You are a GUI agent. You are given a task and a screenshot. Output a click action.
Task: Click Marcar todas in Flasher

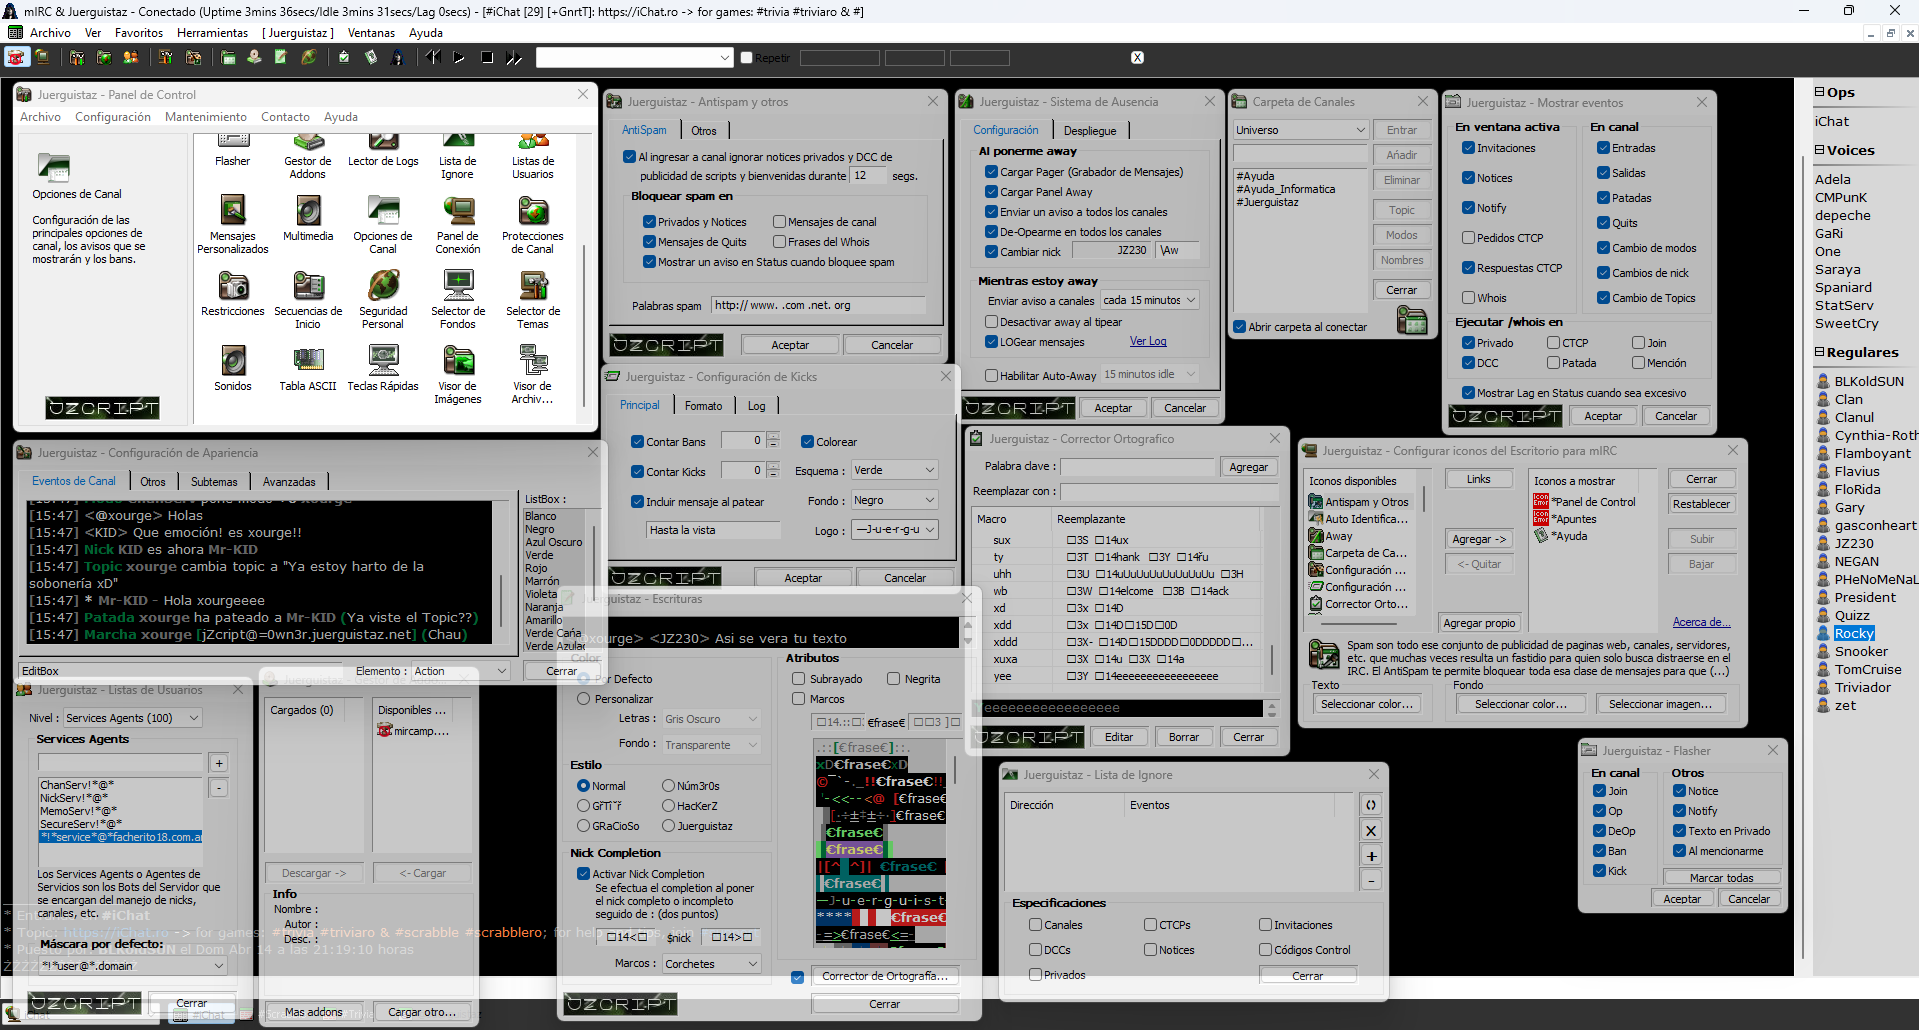click(1721, 878)
